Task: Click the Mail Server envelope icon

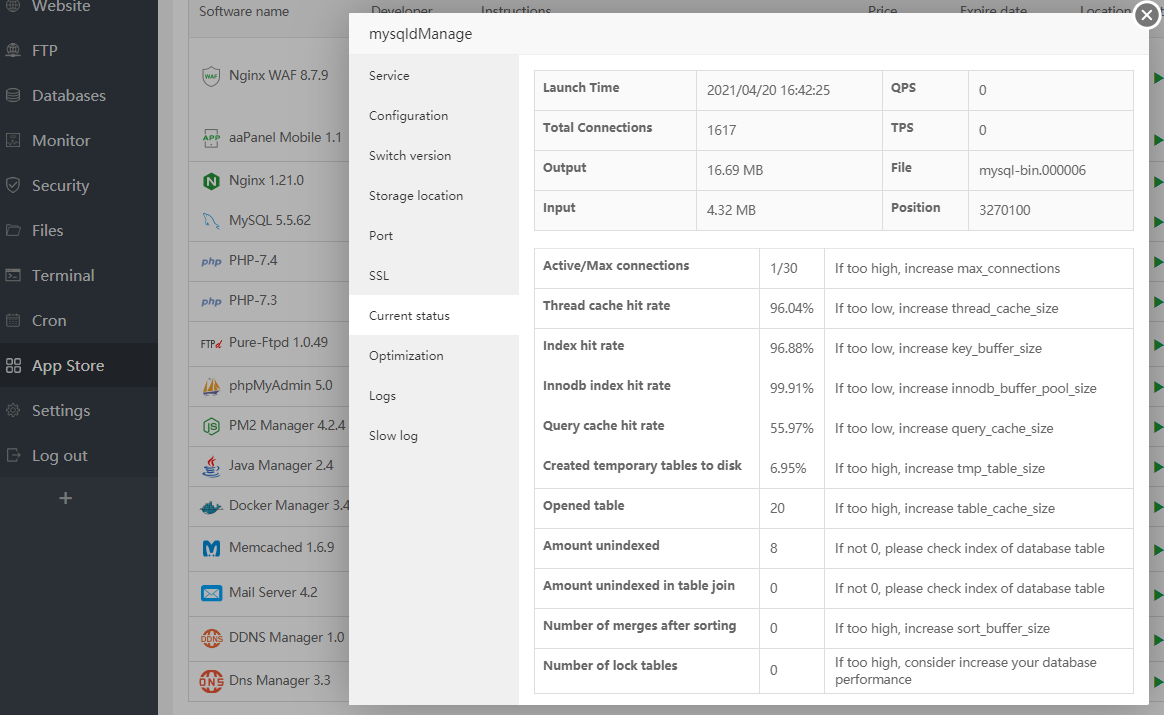Action: (211, 593)
